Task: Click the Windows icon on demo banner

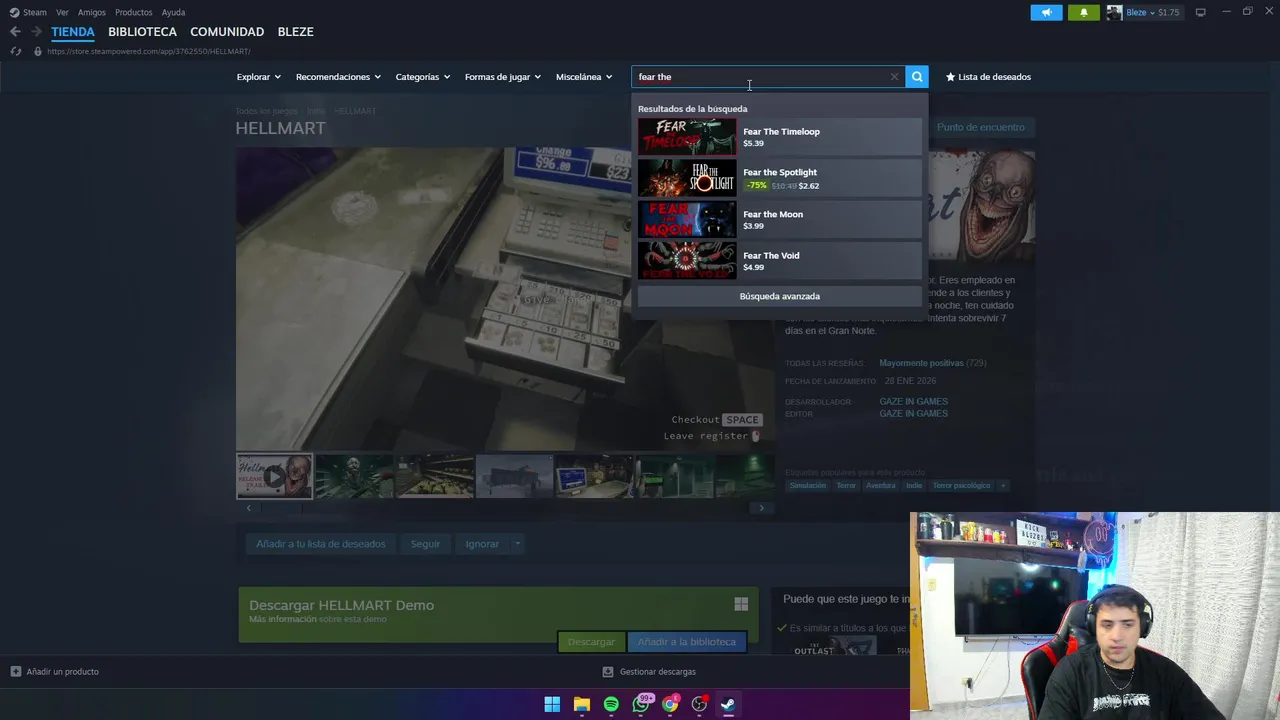Action: point(741,604)
